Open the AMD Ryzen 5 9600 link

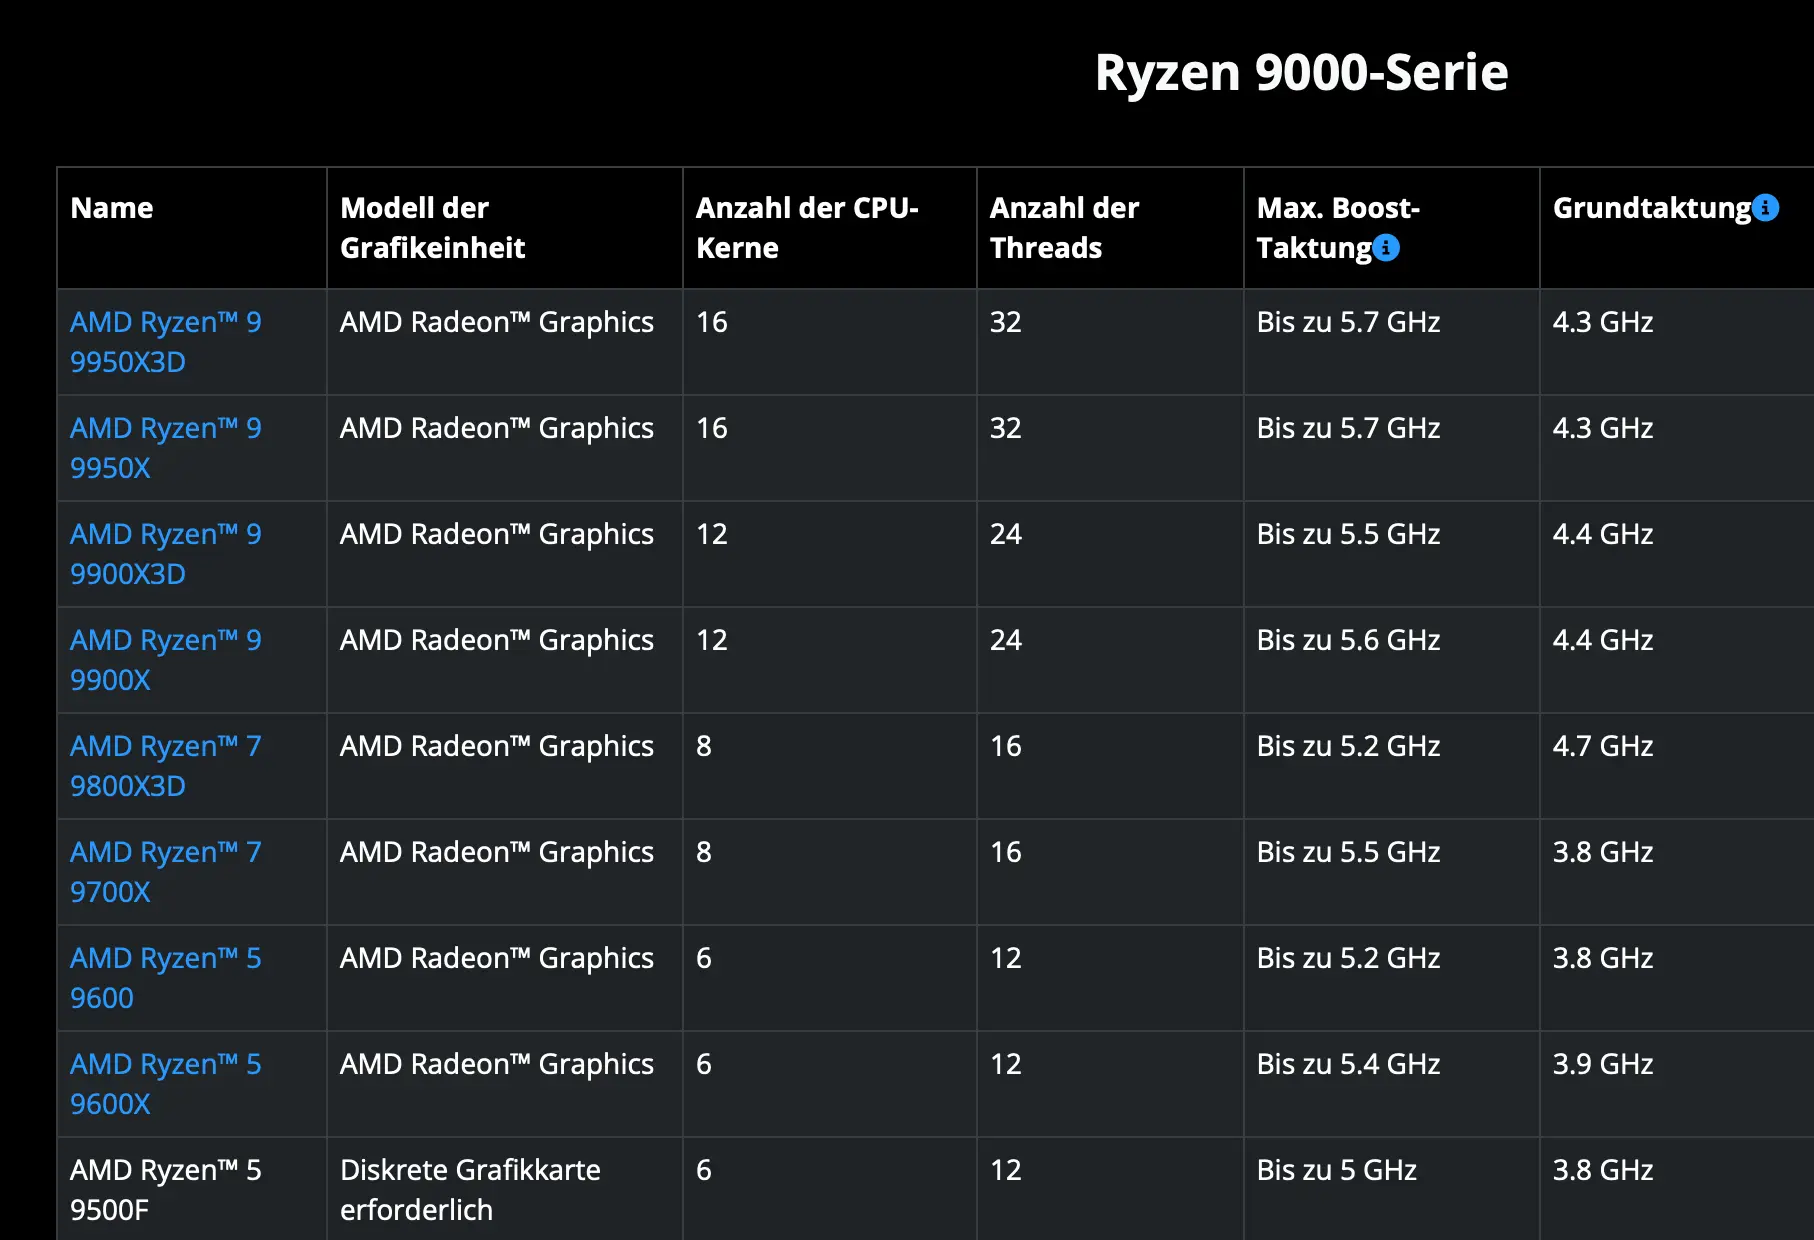[x=165, y=977]
